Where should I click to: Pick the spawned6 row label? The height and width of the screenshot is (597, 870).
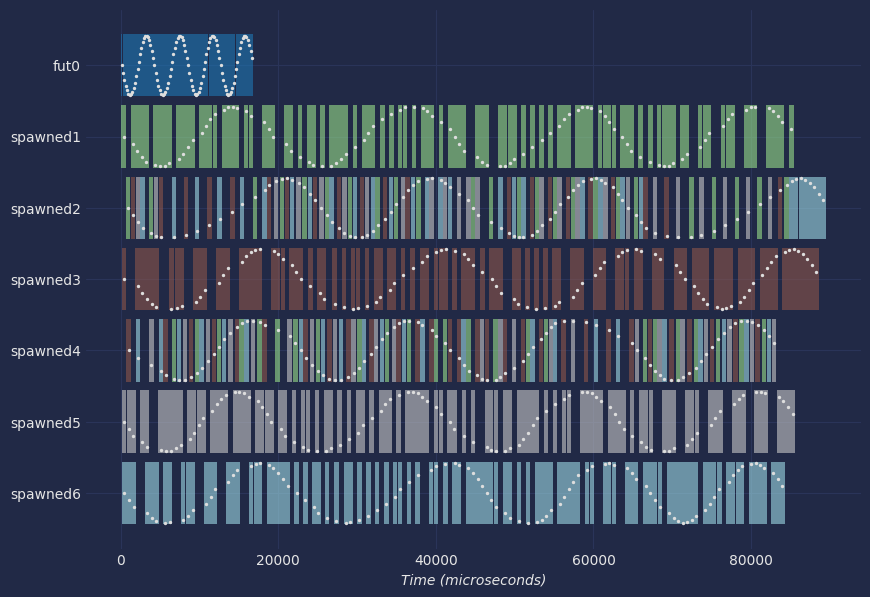click(45, 494)
